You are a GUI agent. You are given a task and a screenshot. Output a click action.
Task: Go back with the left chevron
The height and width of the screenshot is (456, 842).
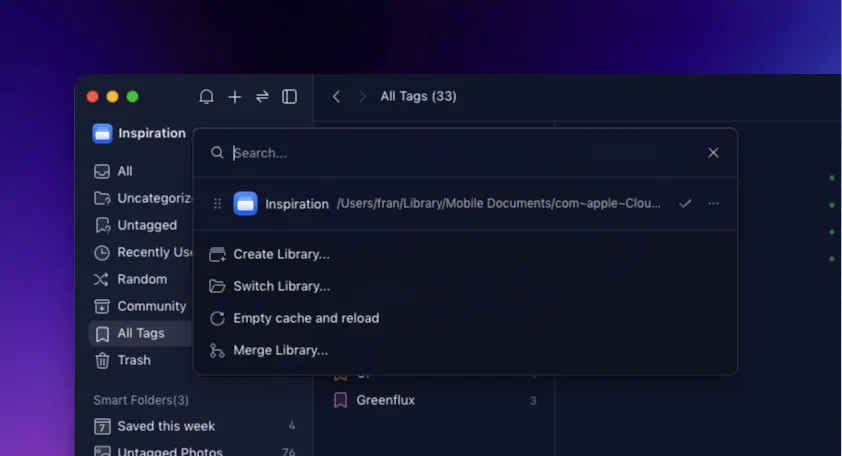336,97
